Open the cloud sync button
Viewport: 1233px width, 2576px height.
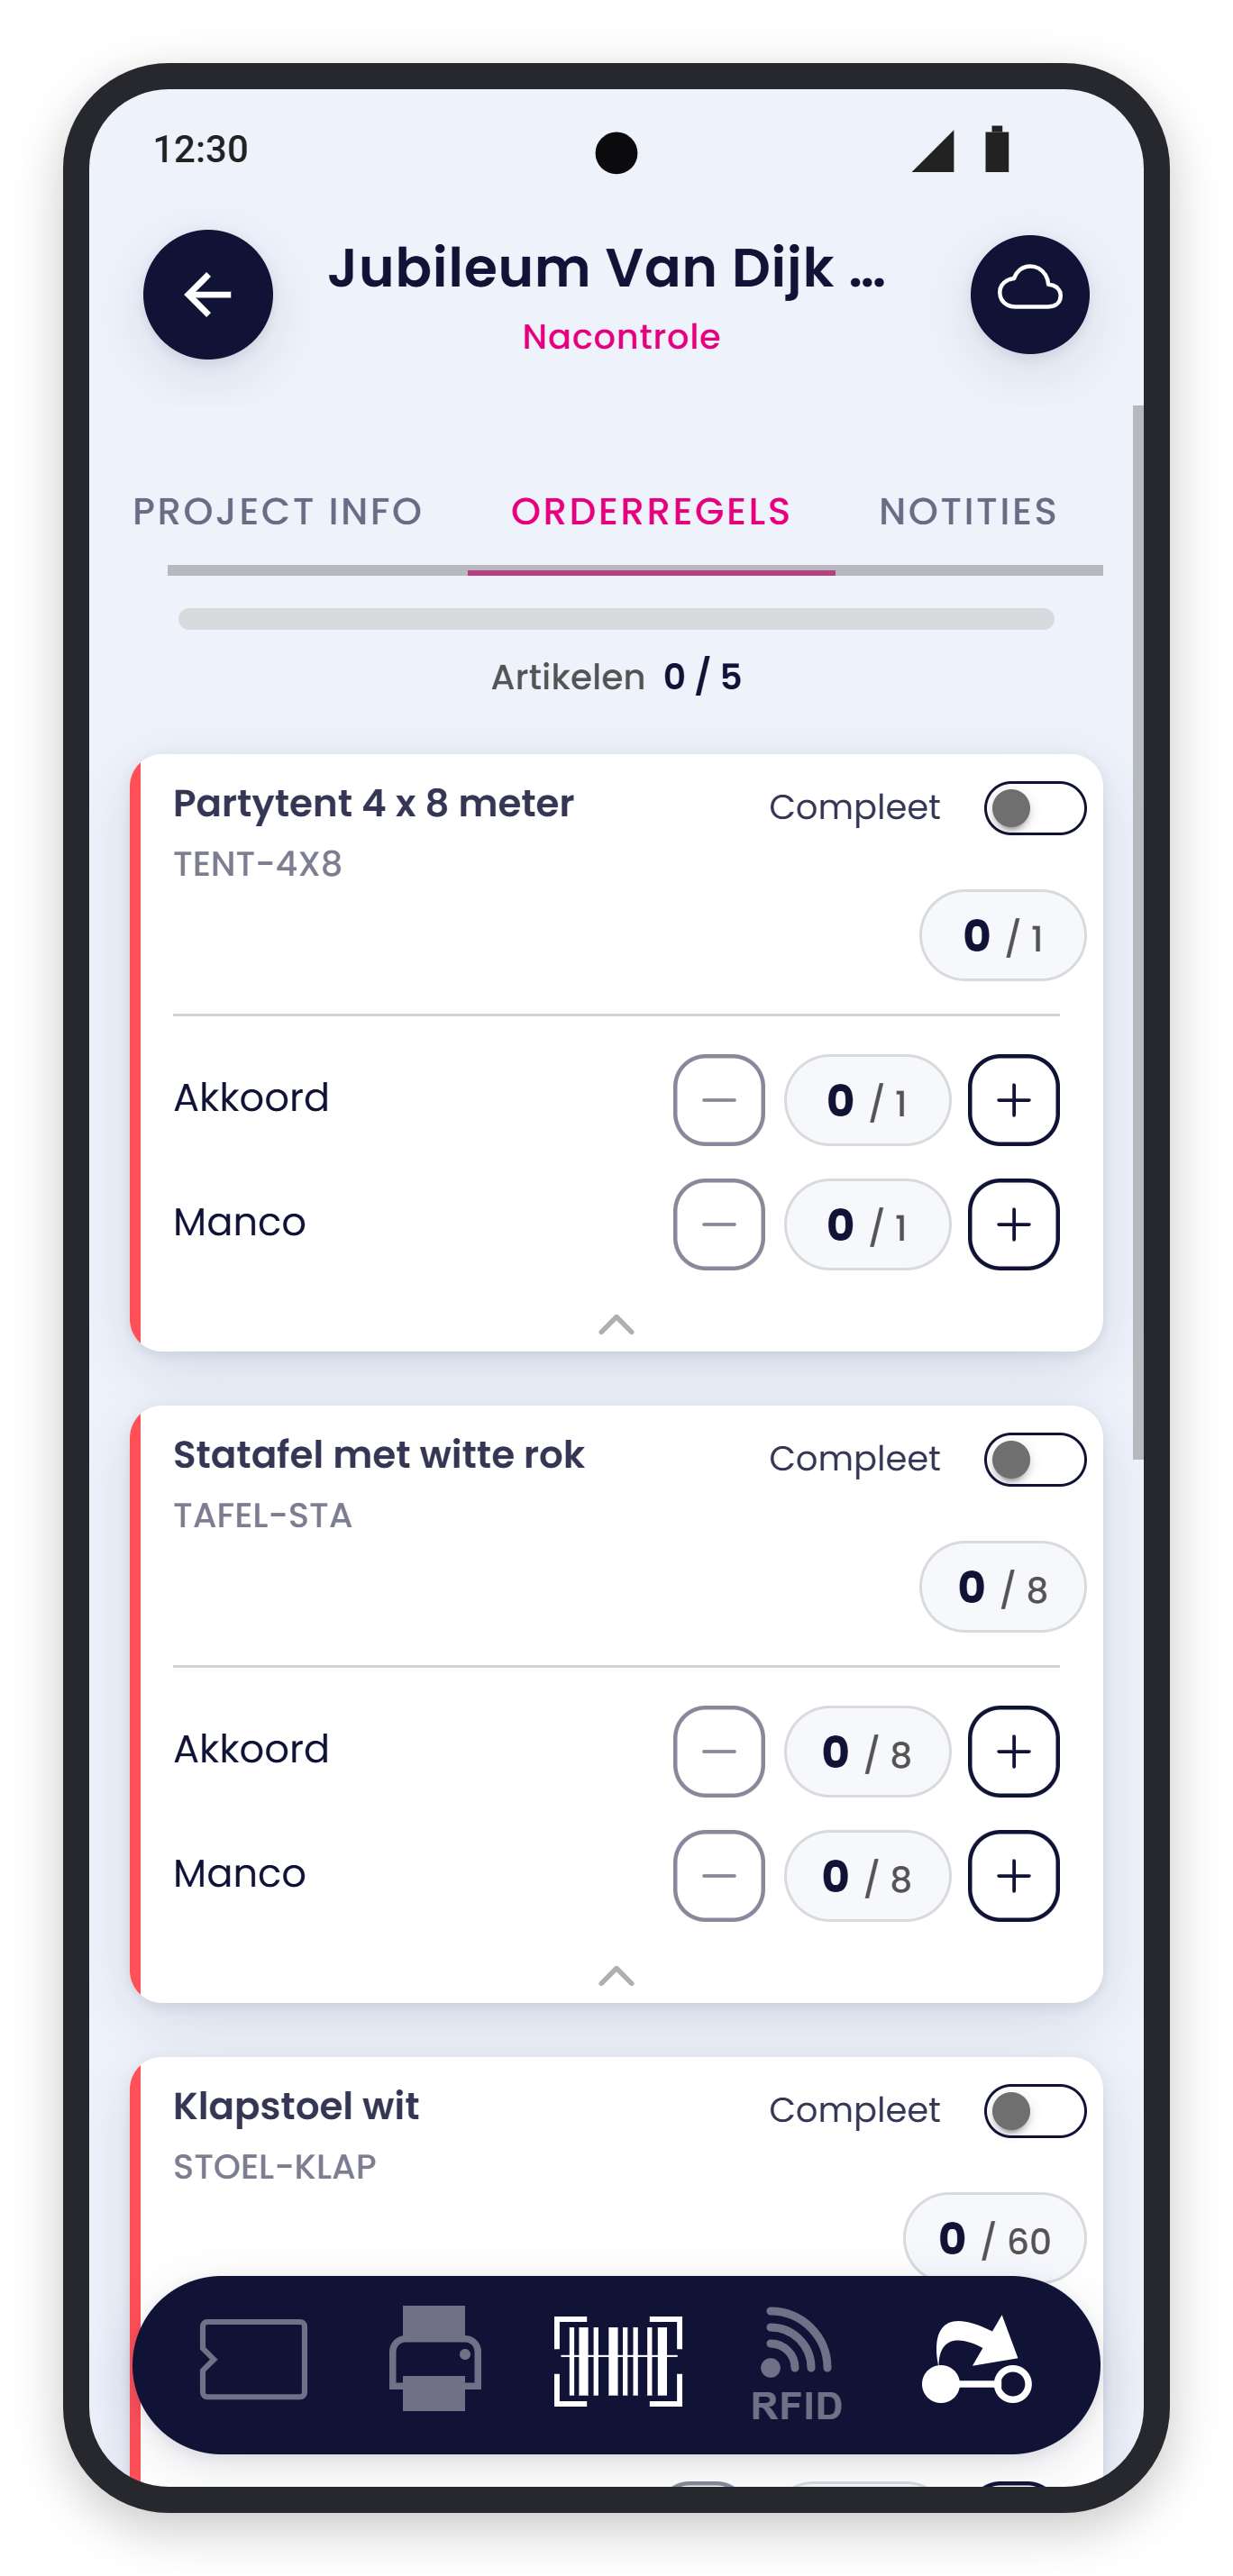(1029, 295)
